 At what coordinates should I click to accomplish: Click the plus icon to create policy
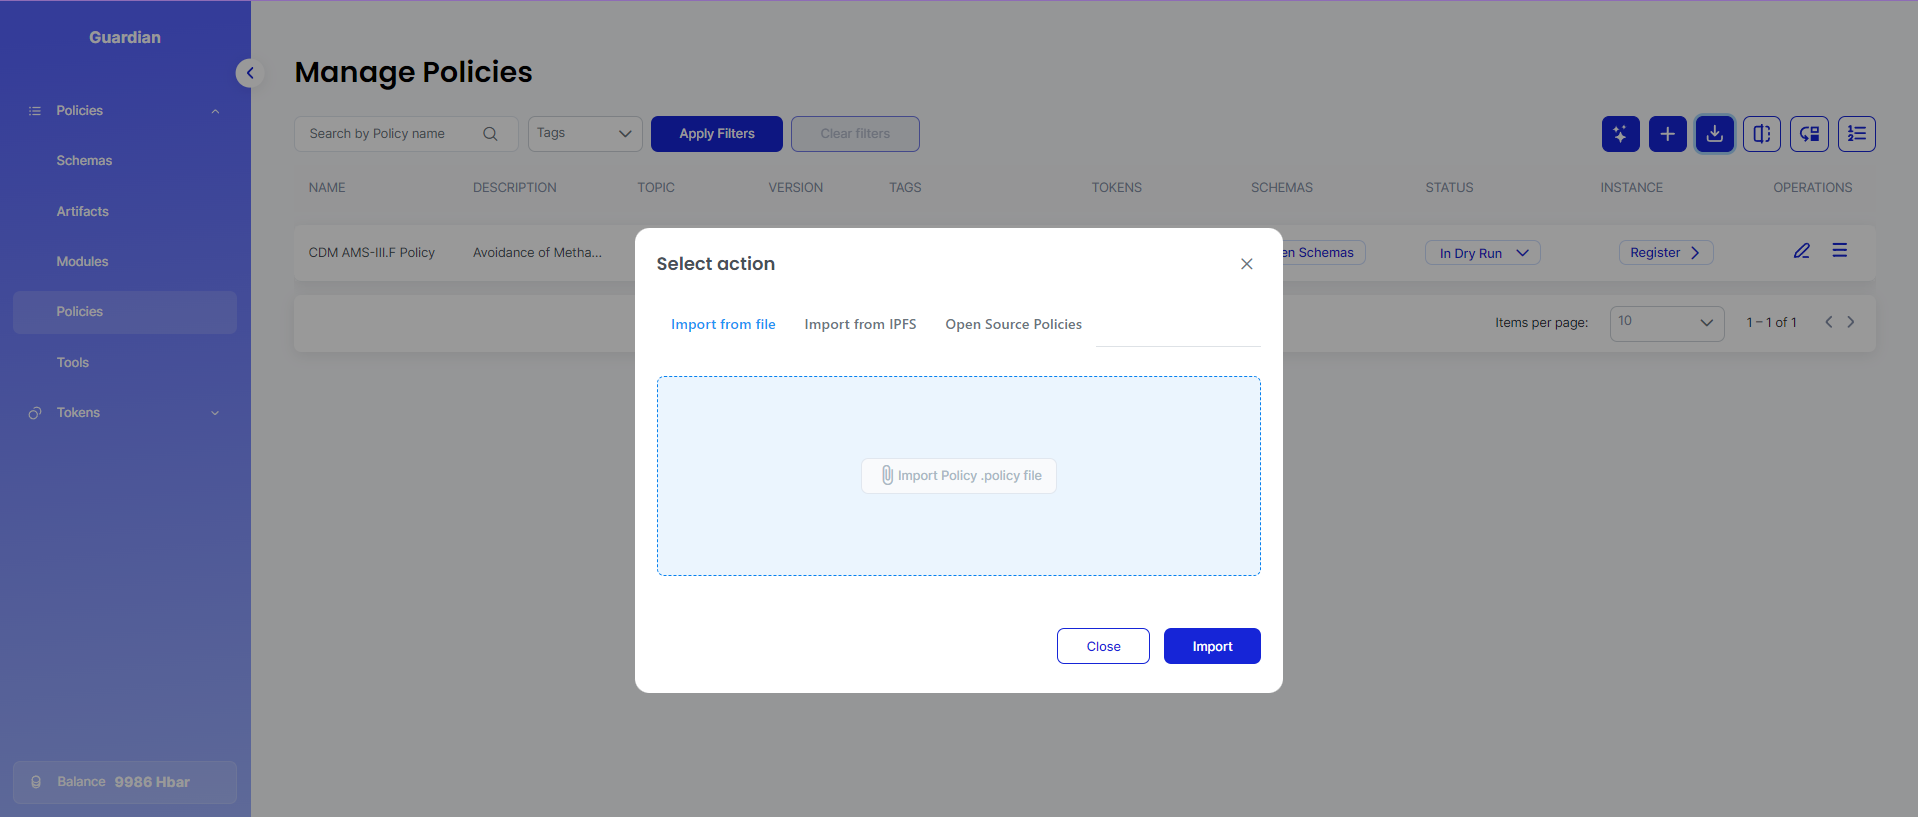pos(1667,134)
